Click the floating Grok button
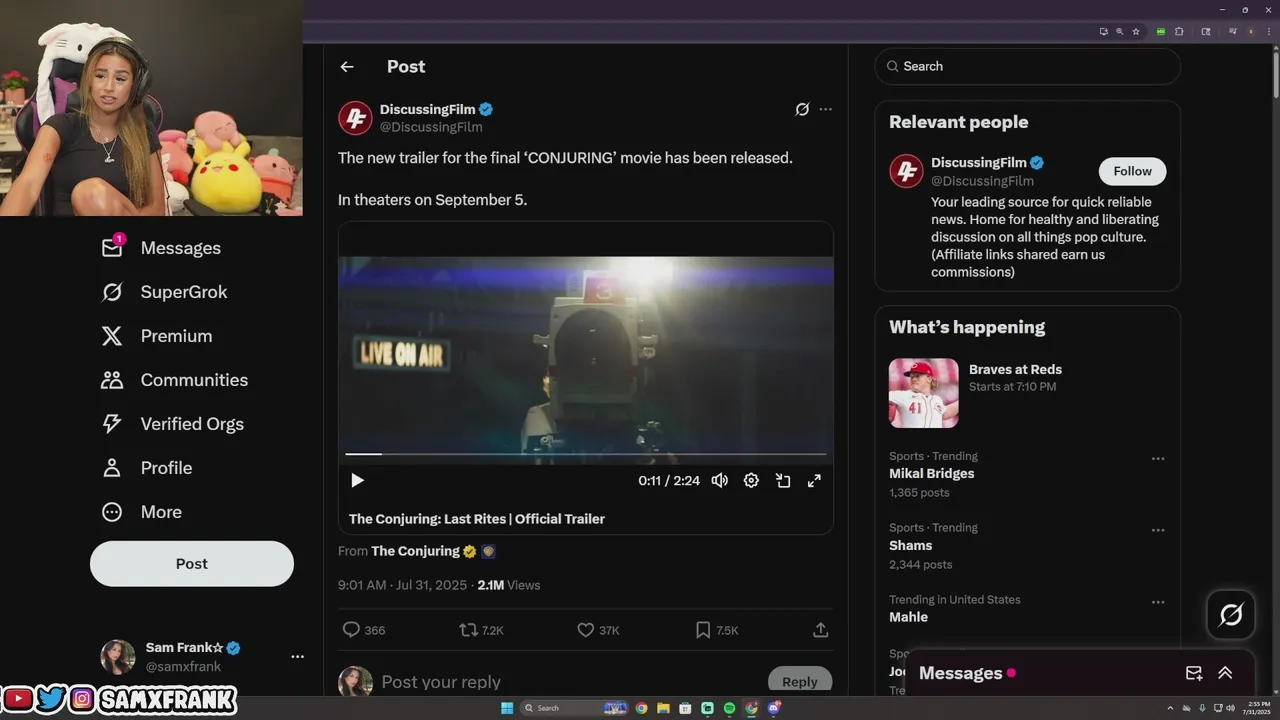This screenshot has width=1280, height=720. pyautogui.click(x=1231, y=614)
